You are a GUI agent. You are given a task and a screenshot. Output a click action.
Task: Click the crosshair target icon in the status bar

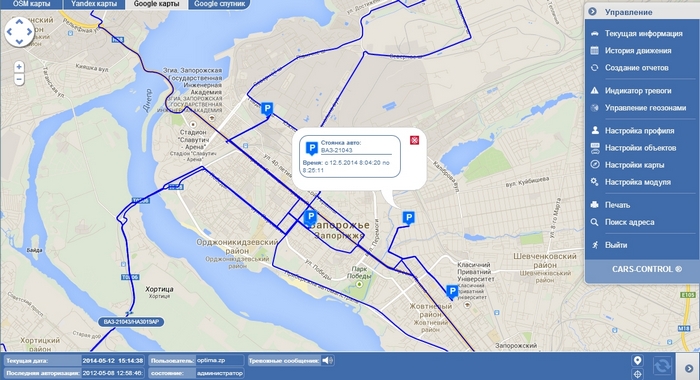tap(638, 374)
